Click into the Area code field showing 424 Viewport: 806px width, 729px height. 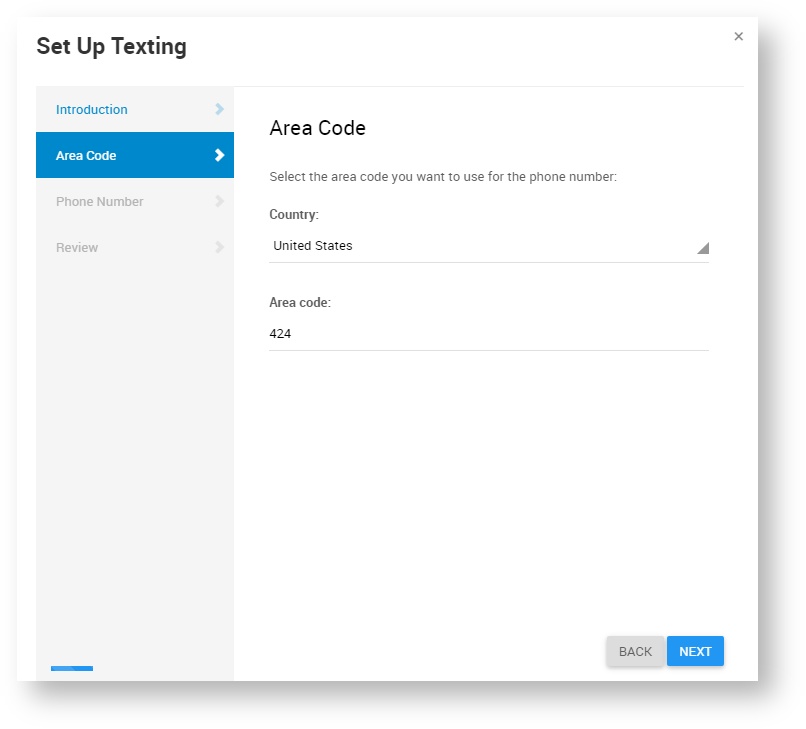click(480, 334)
